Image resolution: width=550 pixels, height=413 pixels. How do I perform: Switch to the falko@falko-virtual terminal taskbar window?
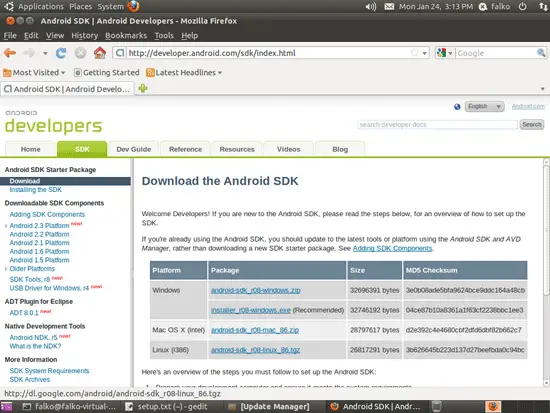(69, 407)
